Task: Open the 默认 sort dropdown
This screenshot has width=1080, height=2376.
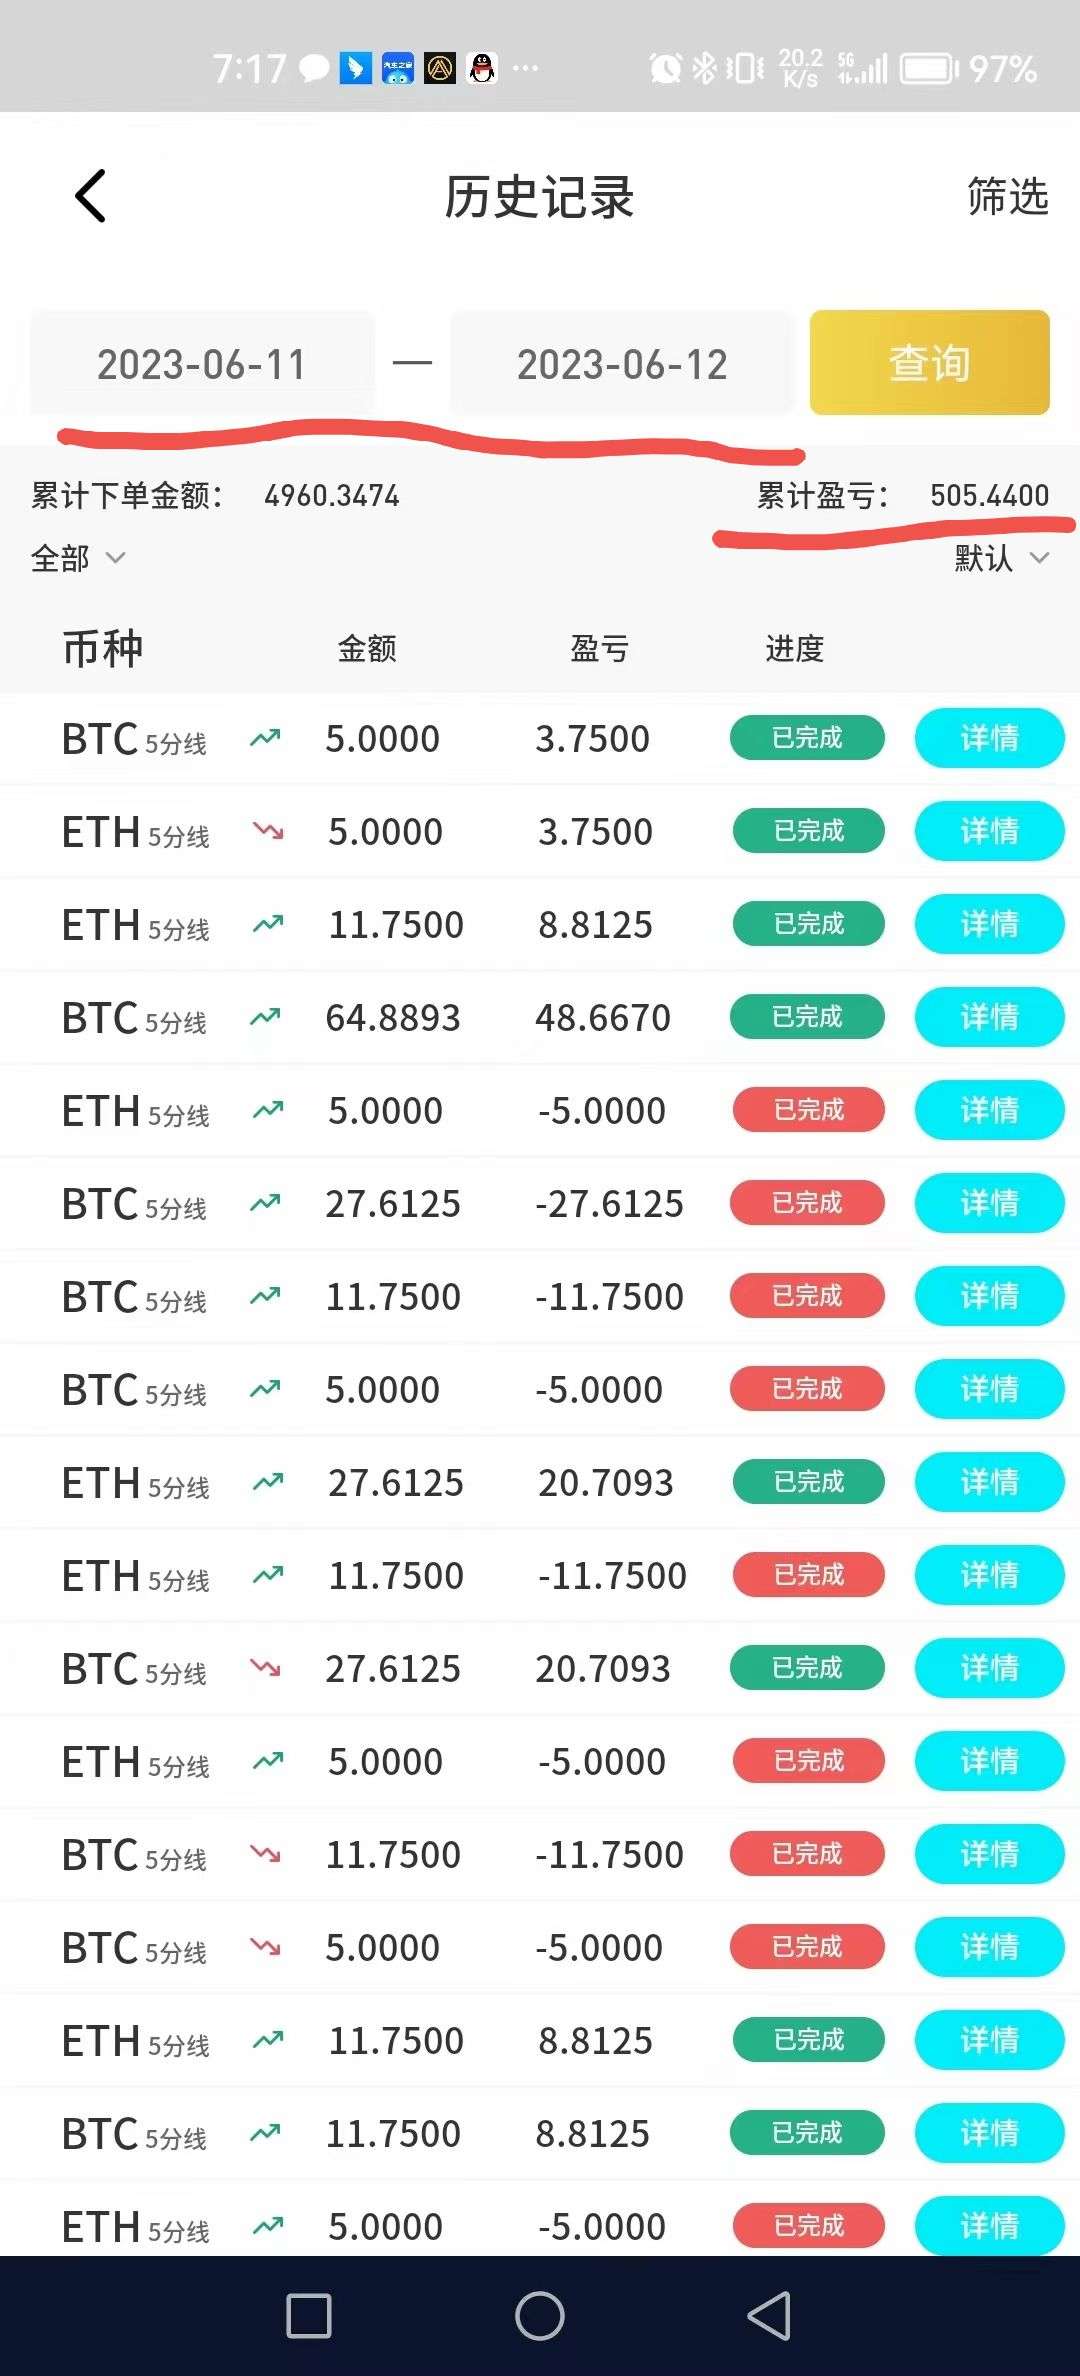Action: (1001, 558)
